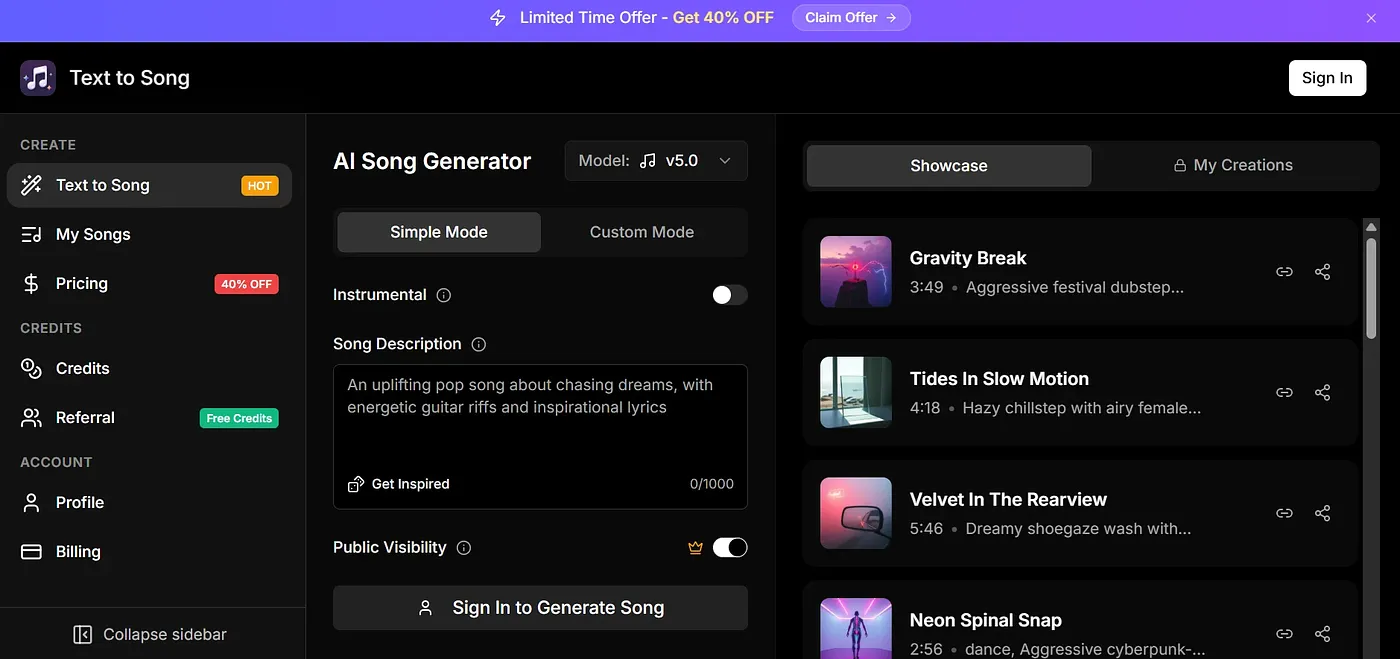
Task: Click the 0/1000 character counter
Action: (712, 484)
